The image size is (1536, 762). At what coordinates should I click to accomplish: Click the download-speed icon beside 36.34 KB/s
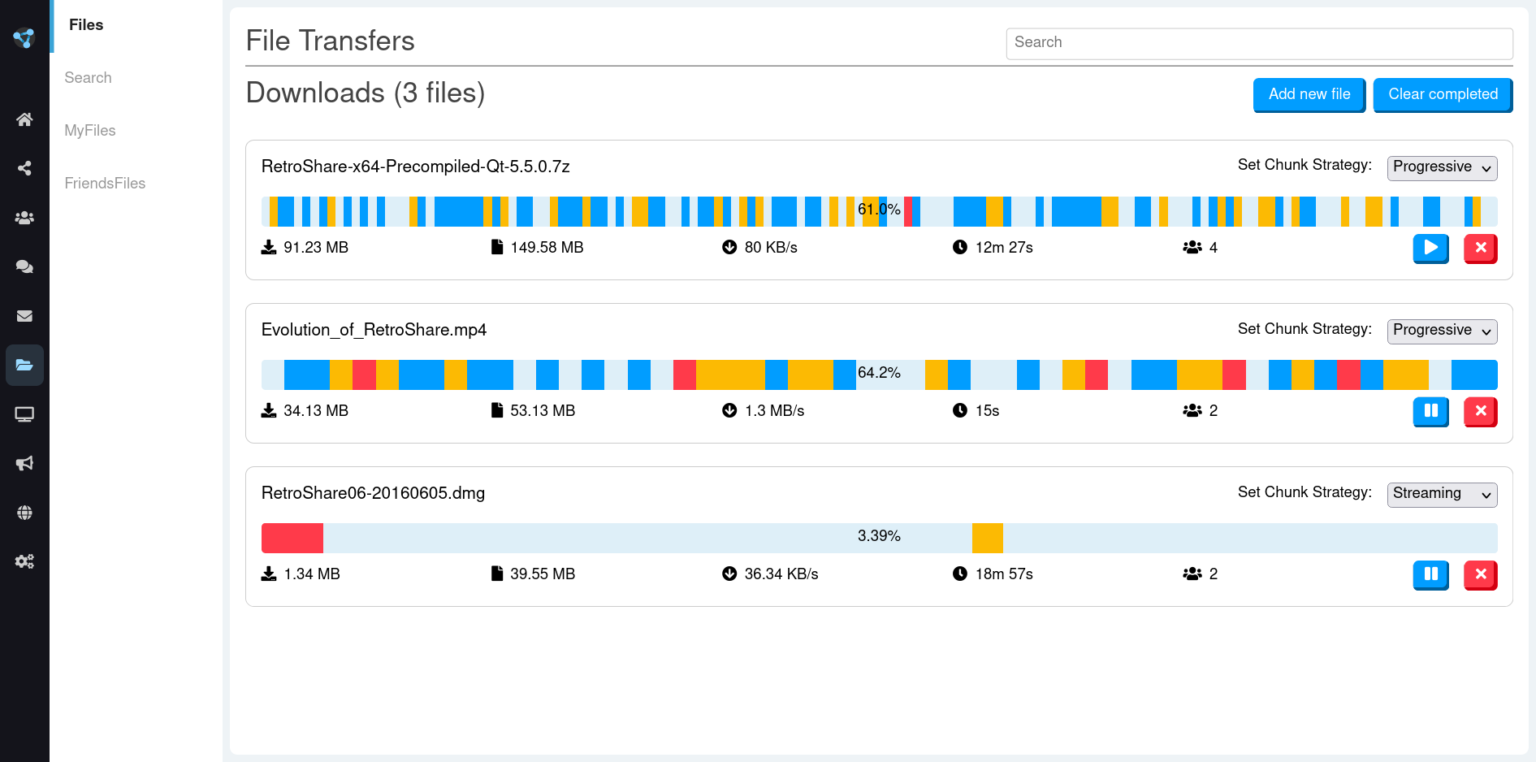[x=729, y=574]
